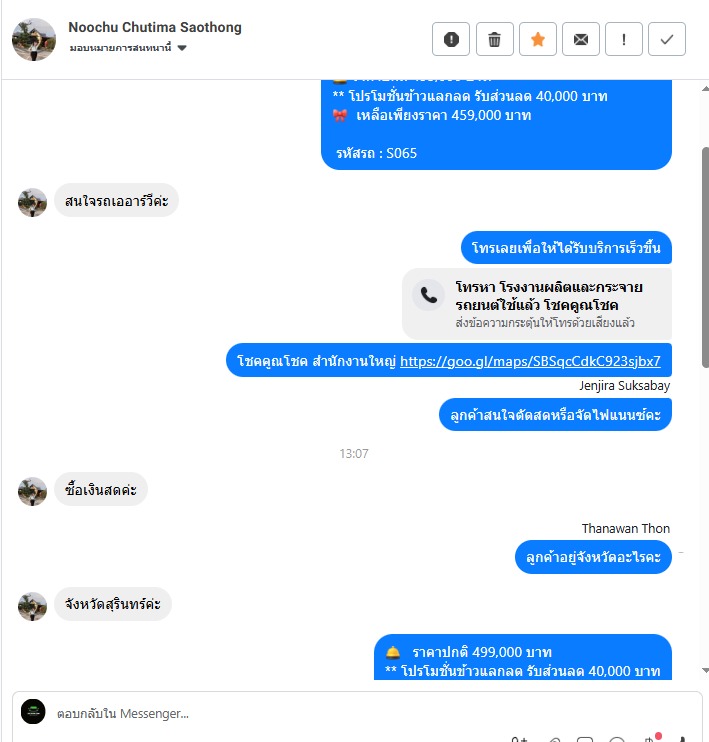Click scrollbar down arrow in chat pane
The height and width of the screenshot is (742, 709).
click(x=705, y=670)
